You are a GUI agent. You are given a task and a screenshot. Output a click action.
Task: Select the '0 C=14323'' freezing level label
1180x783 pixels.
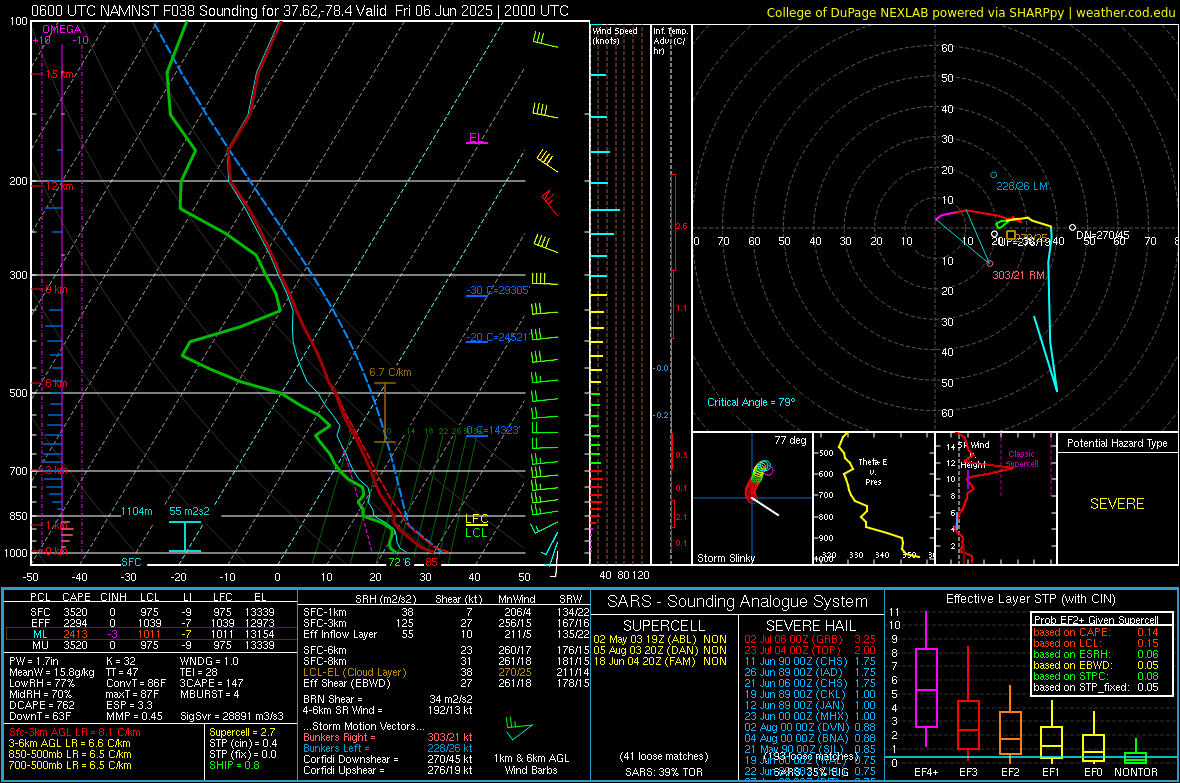coord(493,430)
